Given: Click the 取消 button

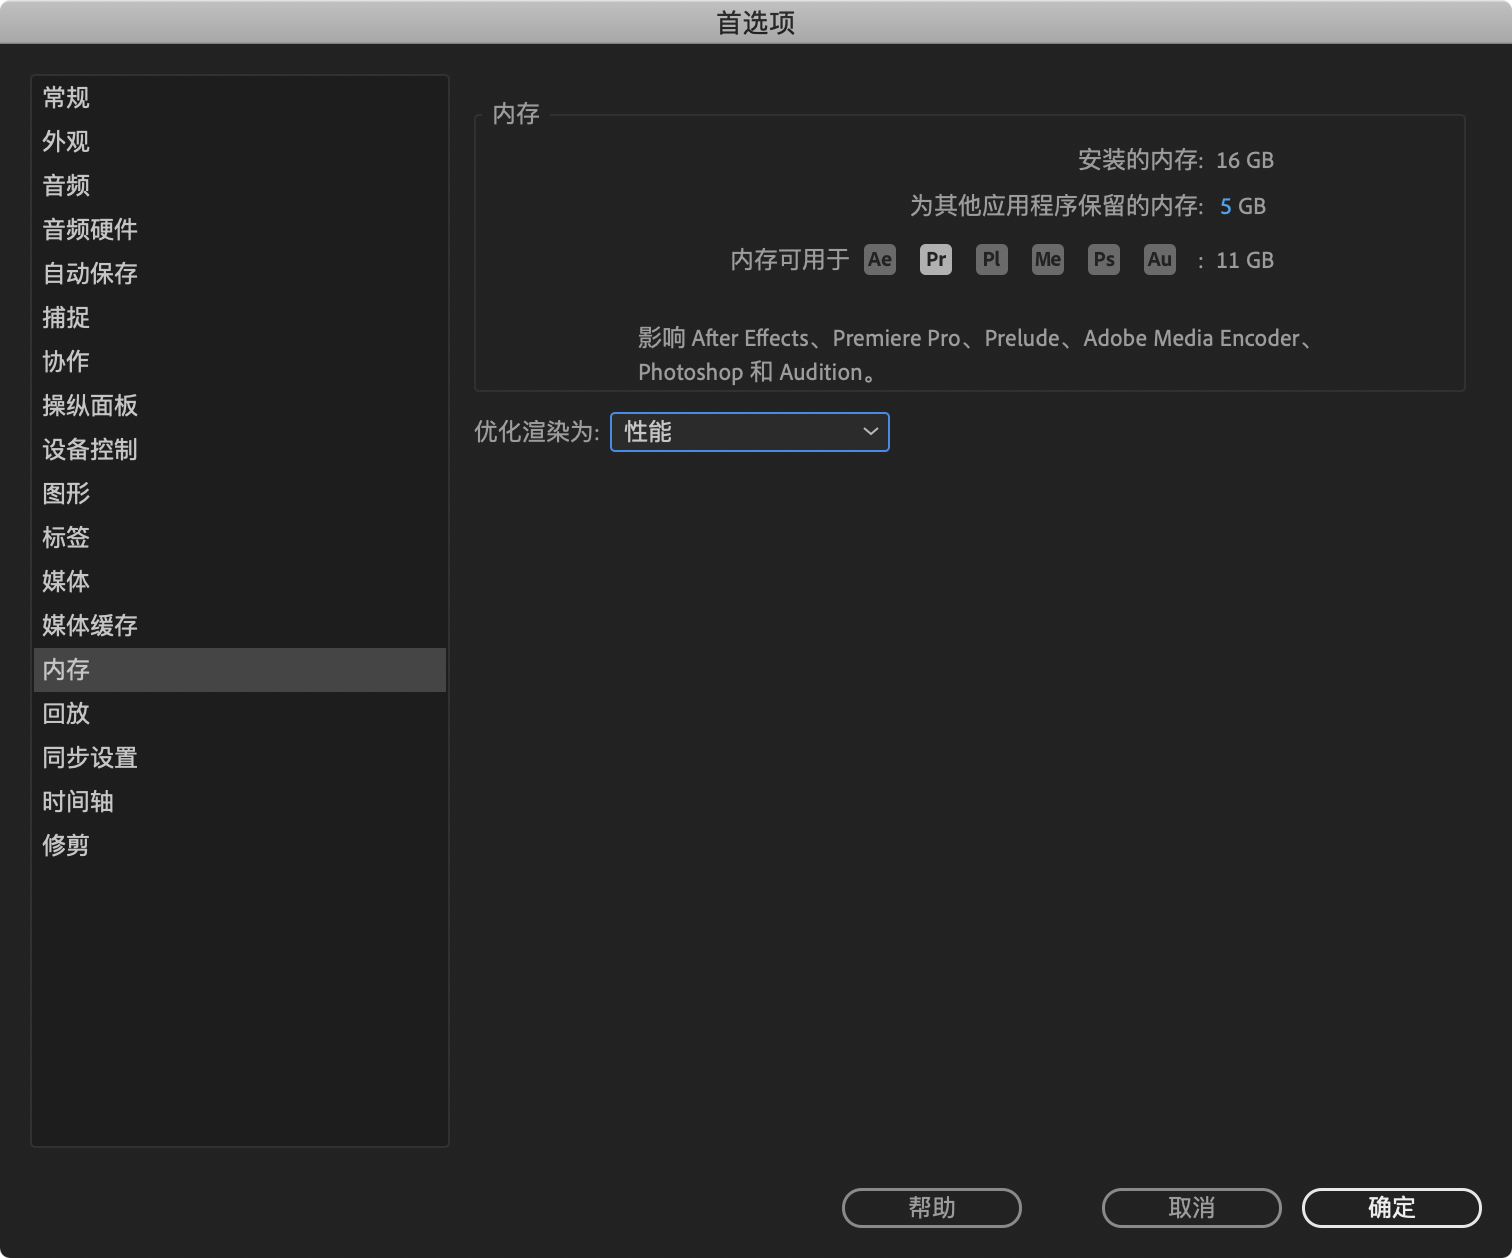Looking at the screenshot, I should (1192, 1208).
